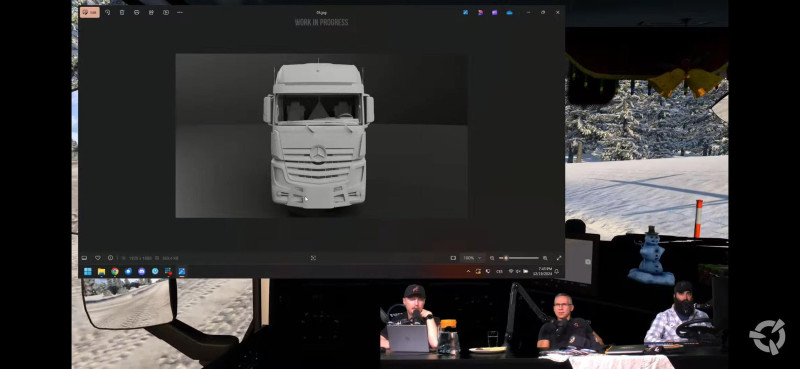Show file info with the info icon

(x=110, y=258)
